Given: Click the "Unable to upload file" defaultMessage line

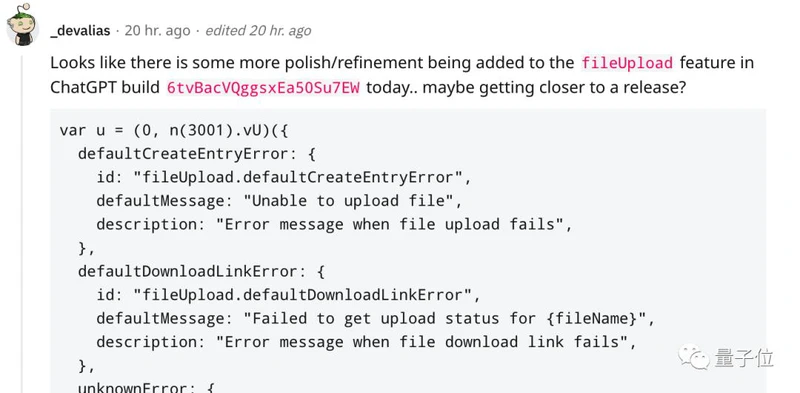Looking at the screenshot, I should pyautogui.click(x=279, y=201).
